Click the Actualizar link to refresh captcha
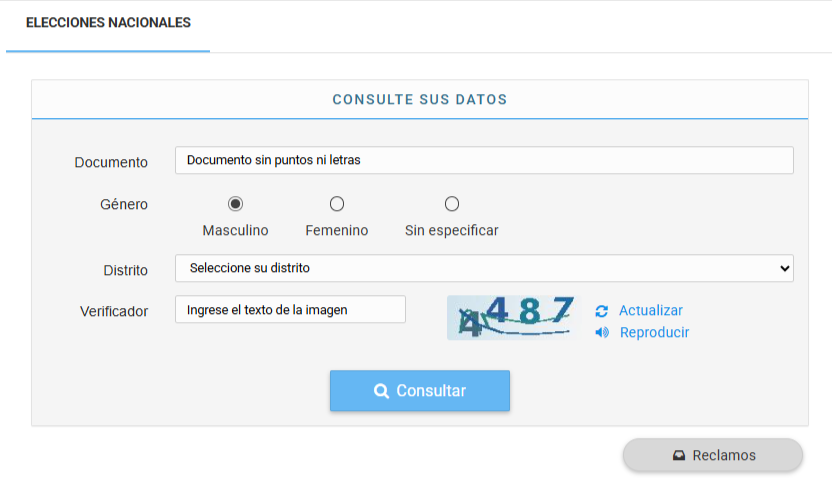This screenshot has width=832, height=501. 650,311
